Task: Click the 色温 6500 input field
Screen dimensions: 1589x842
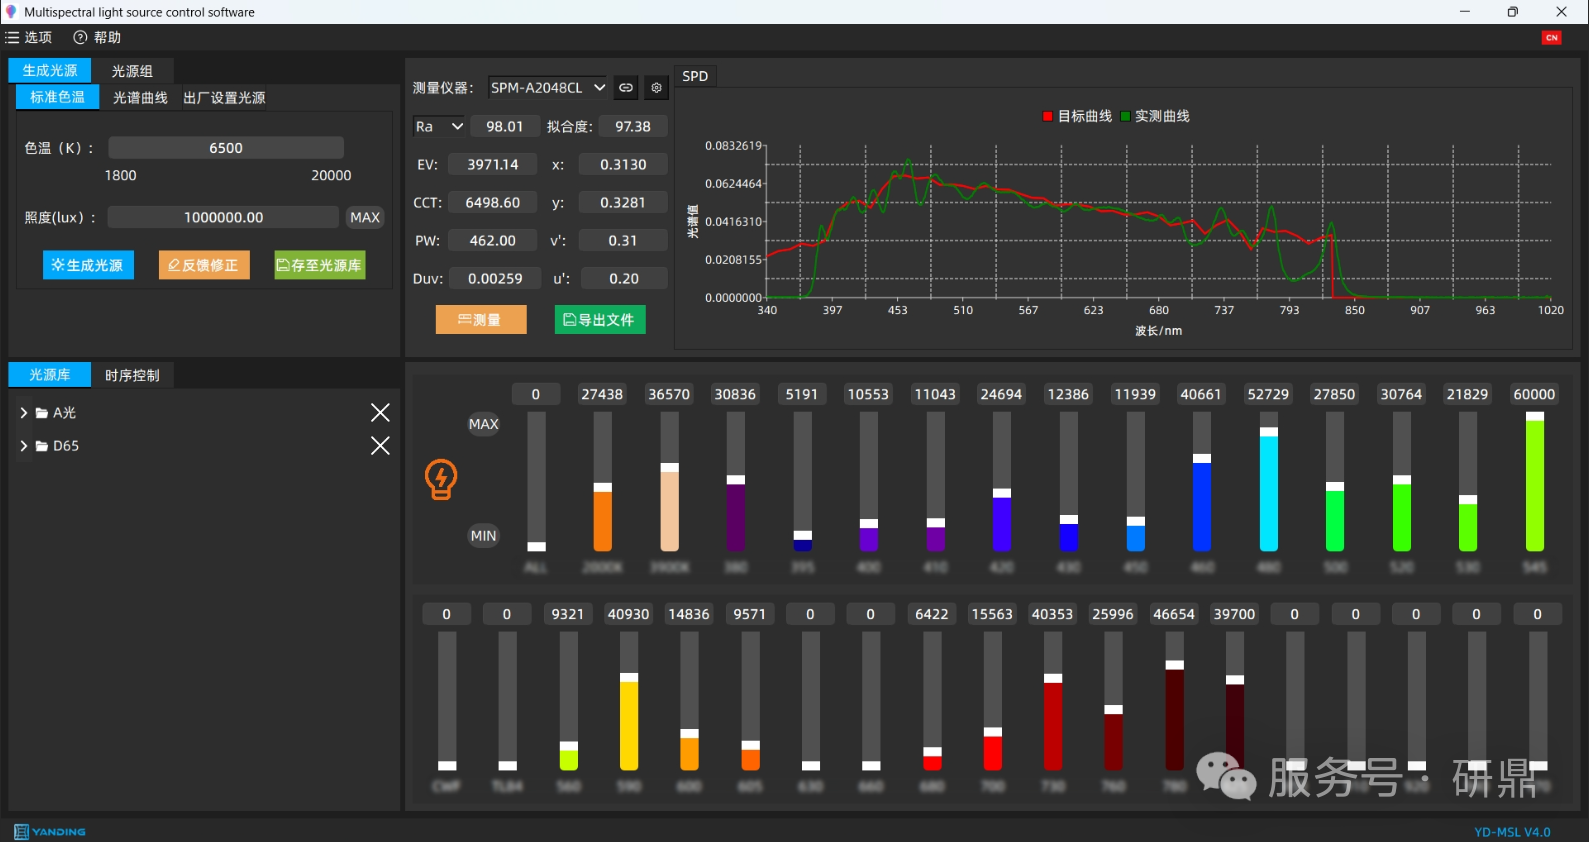Action: click(x=226, y=148)
